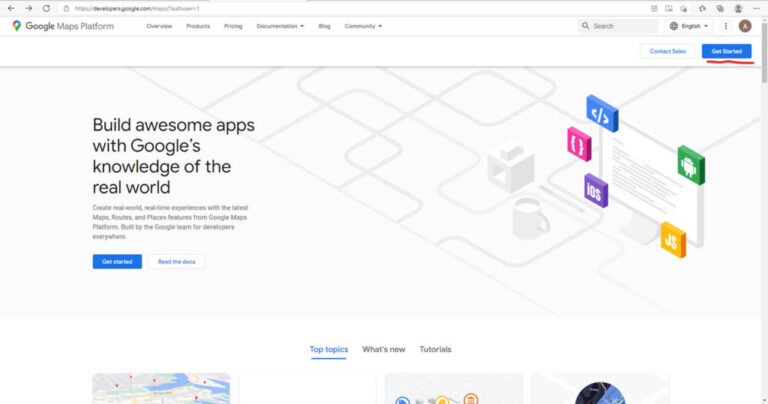Go to the Pricing page

coord(233,26)
